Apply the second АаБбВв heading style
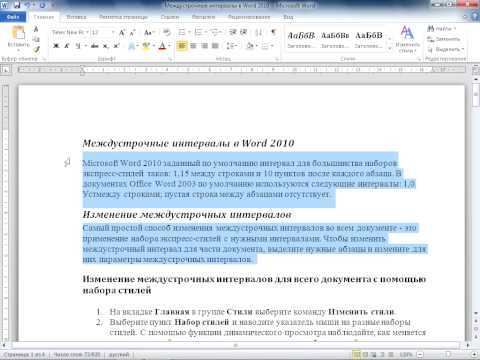 335,39
